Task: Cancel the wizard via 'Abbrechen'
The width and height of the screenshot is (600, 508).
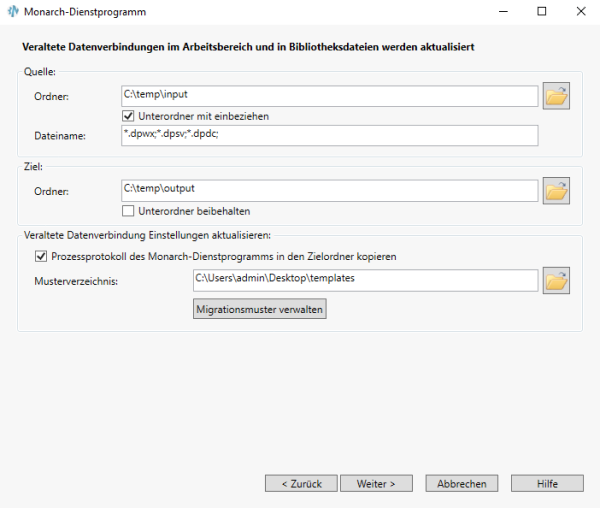Action: click(462, 483)
